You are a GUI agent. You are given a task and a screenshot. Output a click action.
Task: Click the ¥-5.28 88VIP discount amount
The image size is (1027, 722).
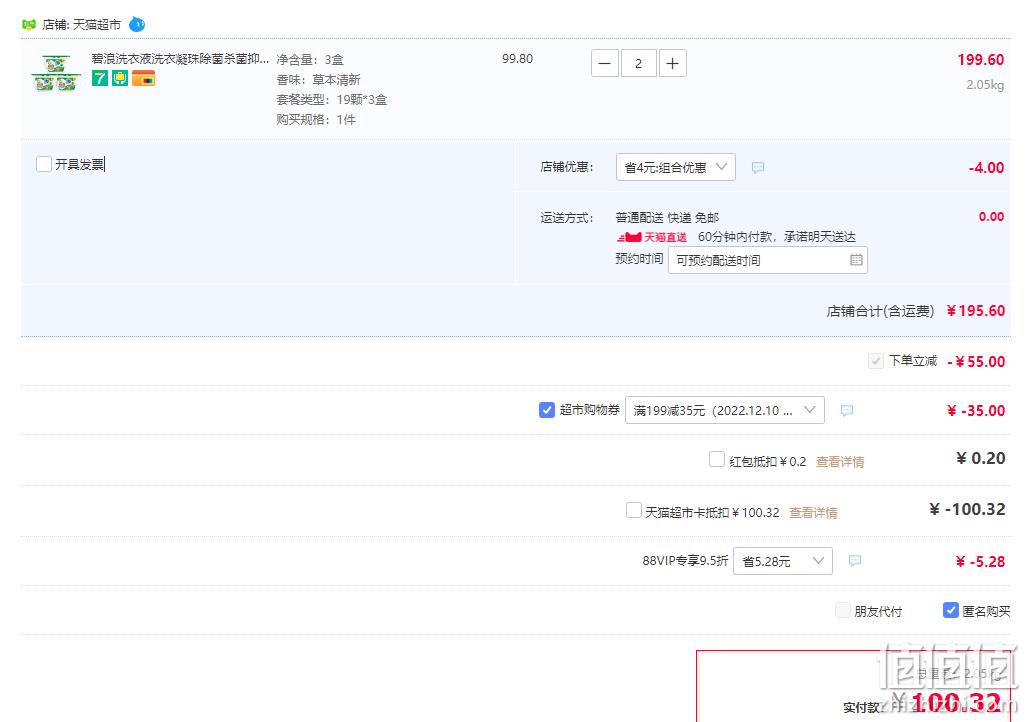pyautogui.click(x=980, y=561)
